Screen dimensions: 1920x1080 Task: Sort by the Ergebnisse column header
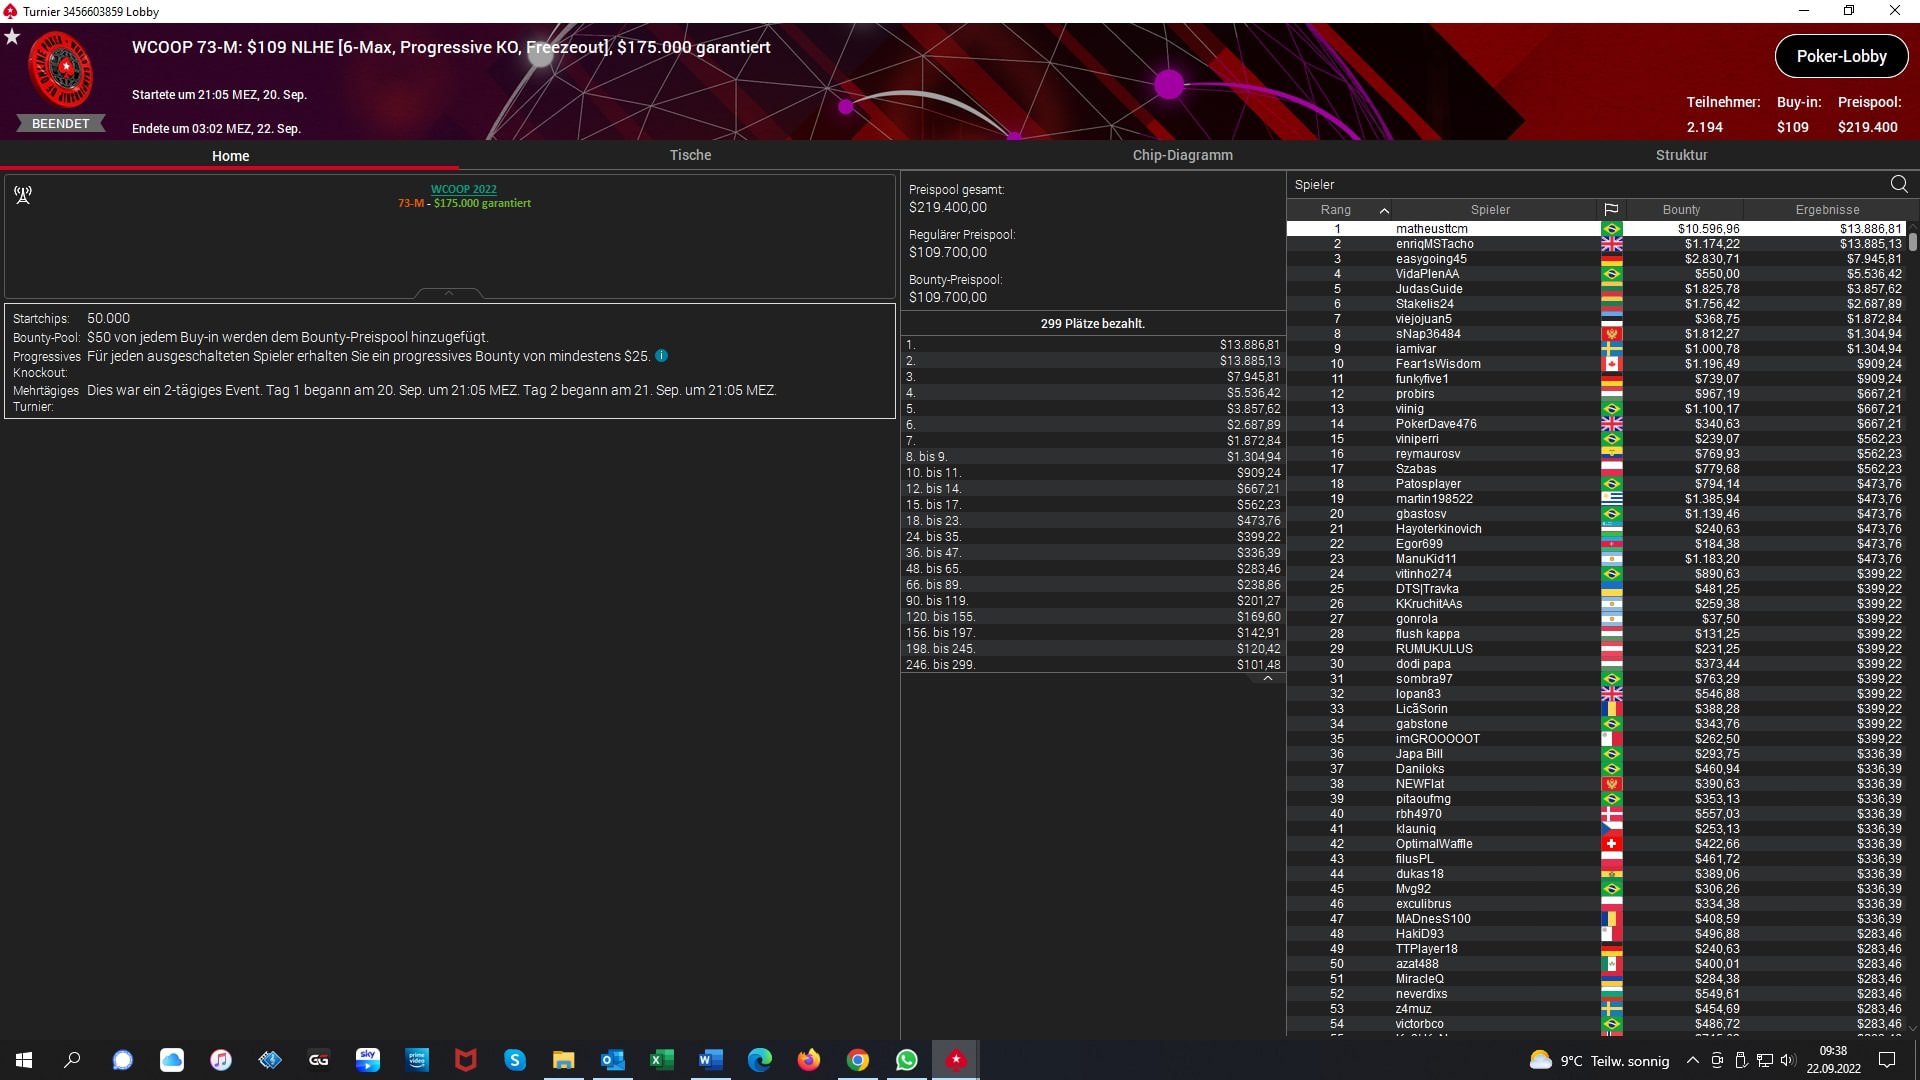tap(1827, 210)
